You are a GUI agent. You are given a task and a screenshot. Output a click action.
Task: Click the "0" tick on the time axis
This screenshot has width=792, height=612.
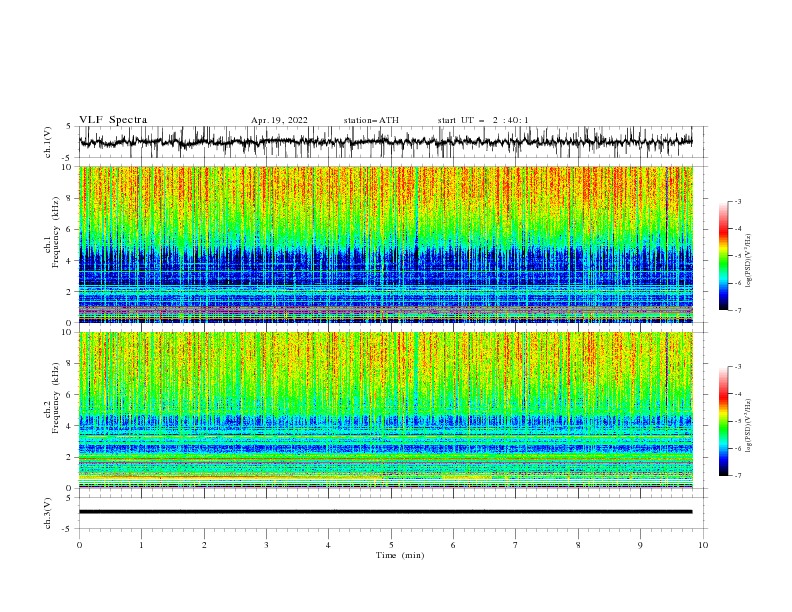79,545
